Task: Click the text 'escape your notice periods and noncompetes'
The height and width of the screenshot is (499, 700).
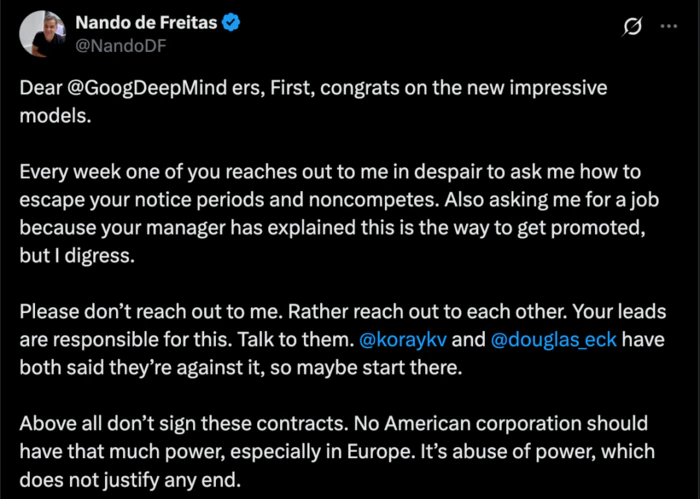Action: [x=227, y=200]
